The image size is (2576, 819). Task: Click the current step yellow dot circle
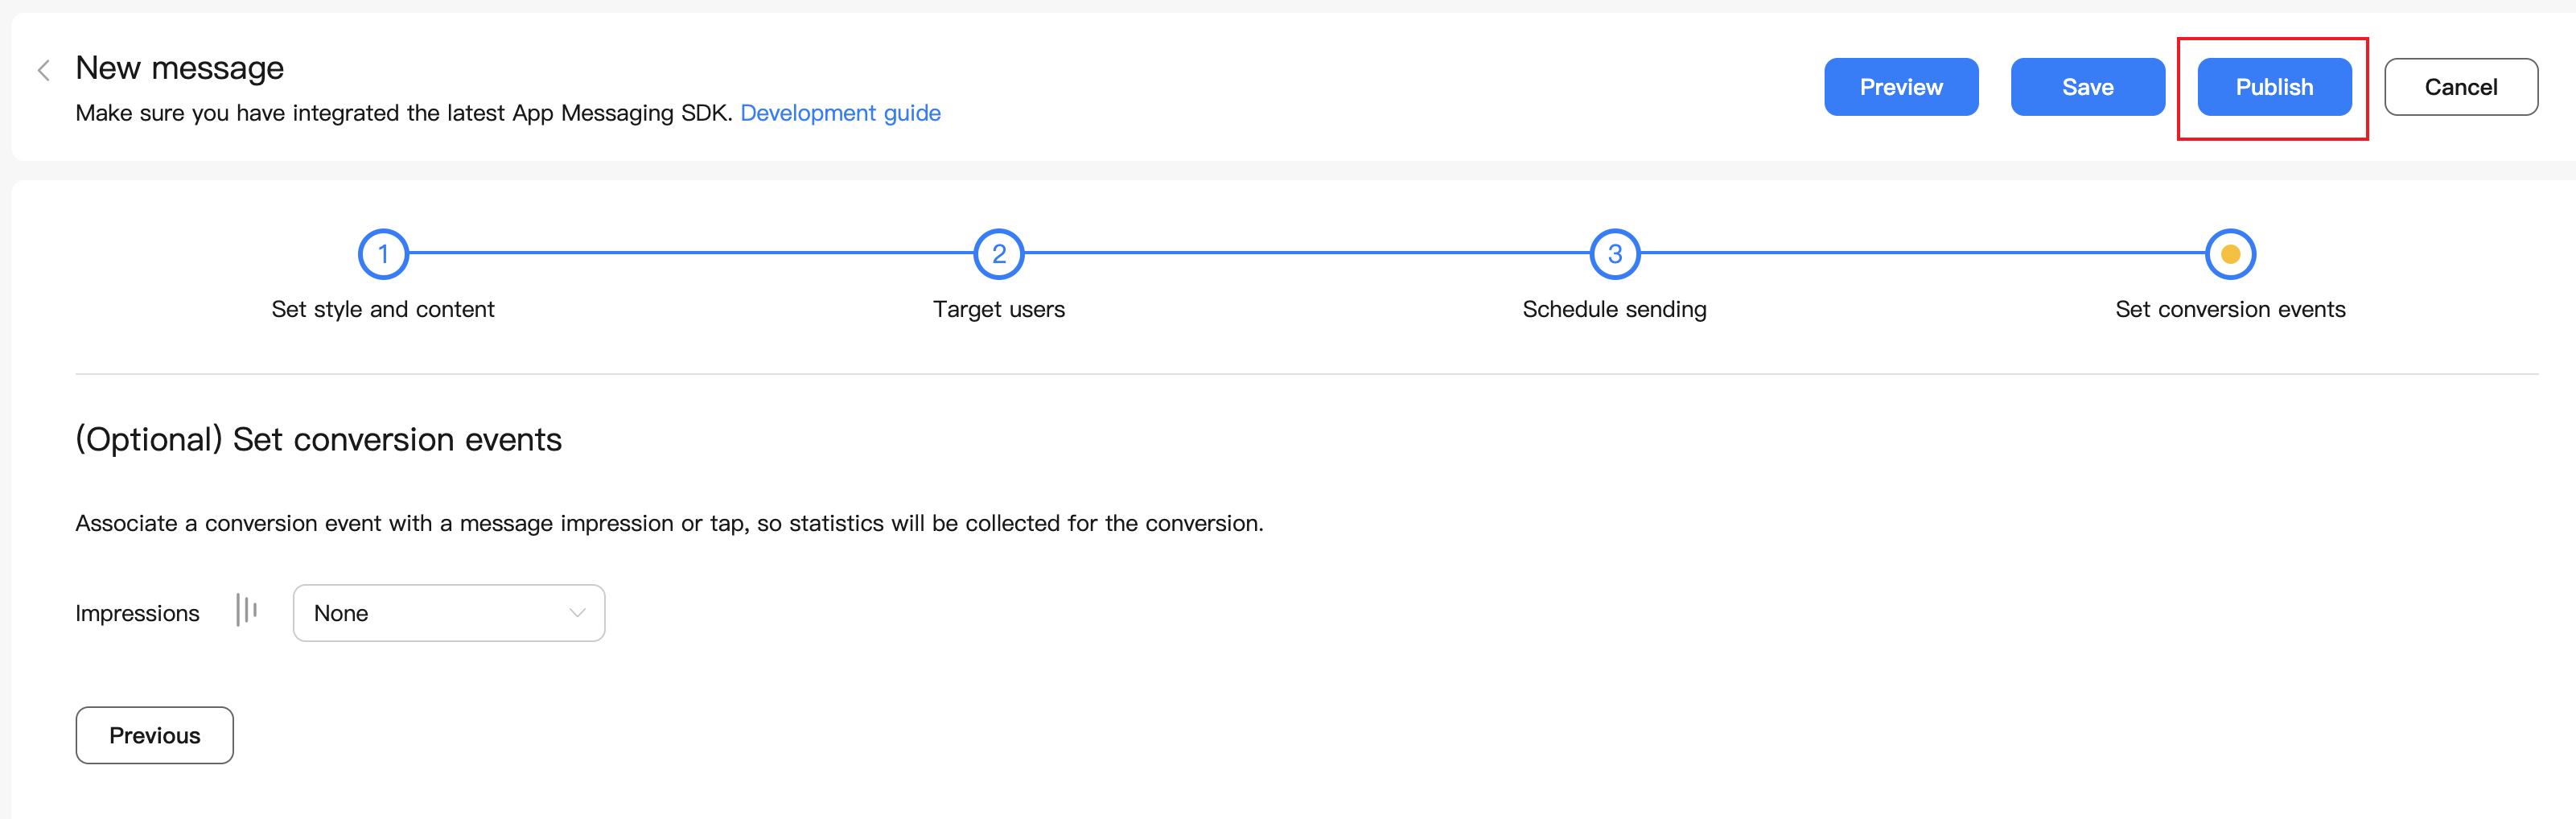click(x=2230, y=254)
